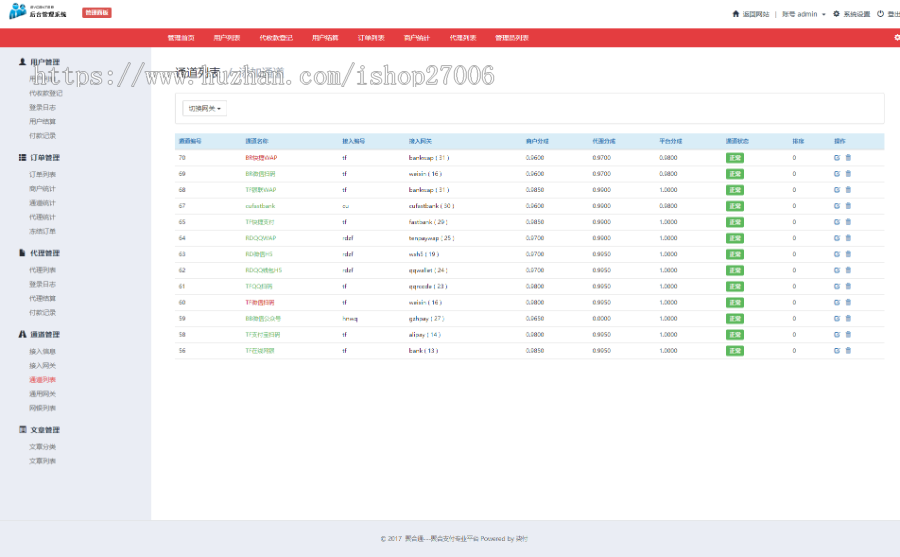
Task: Open 代收款登记 in the red navigation bar
Action: [276, 38]
